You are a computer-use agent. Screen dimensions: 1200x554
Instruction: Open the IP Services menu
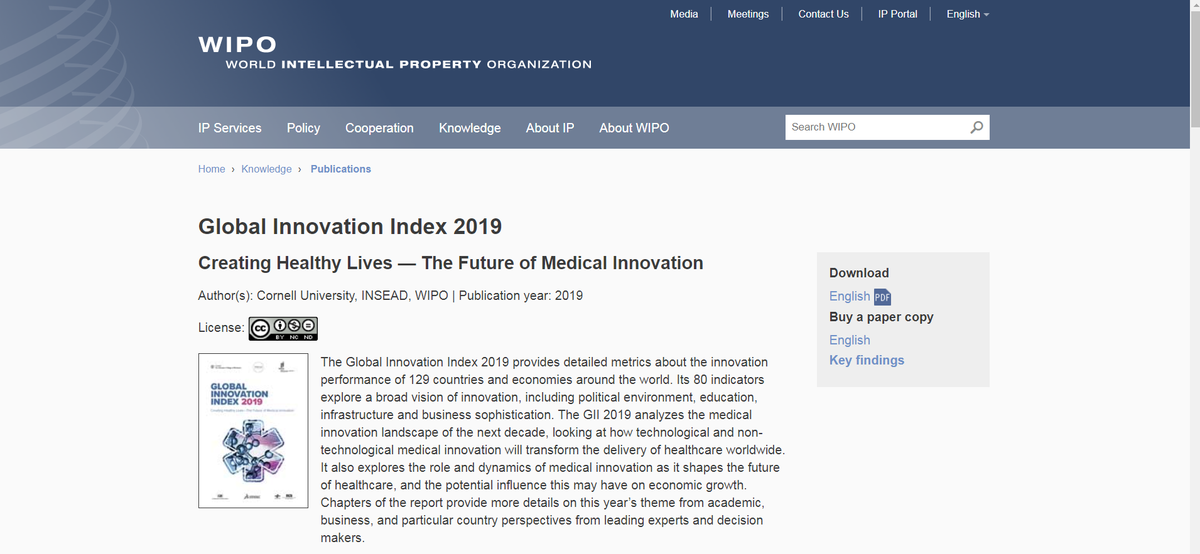coord(230,128)
